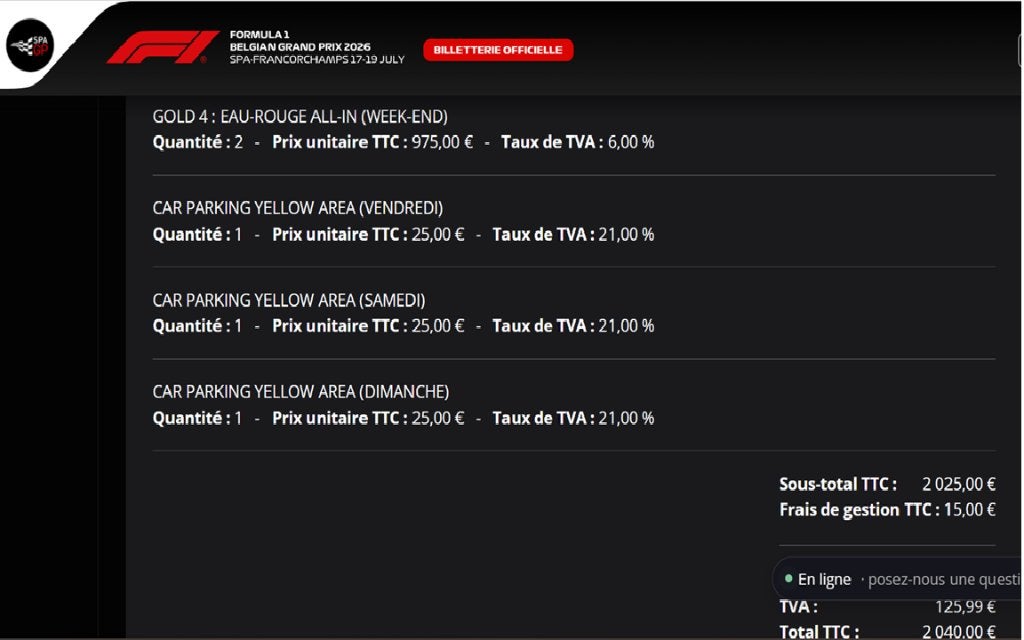
Task: Select the Vendredi parking 25,00 € price
Action: (x=438, y=234)
